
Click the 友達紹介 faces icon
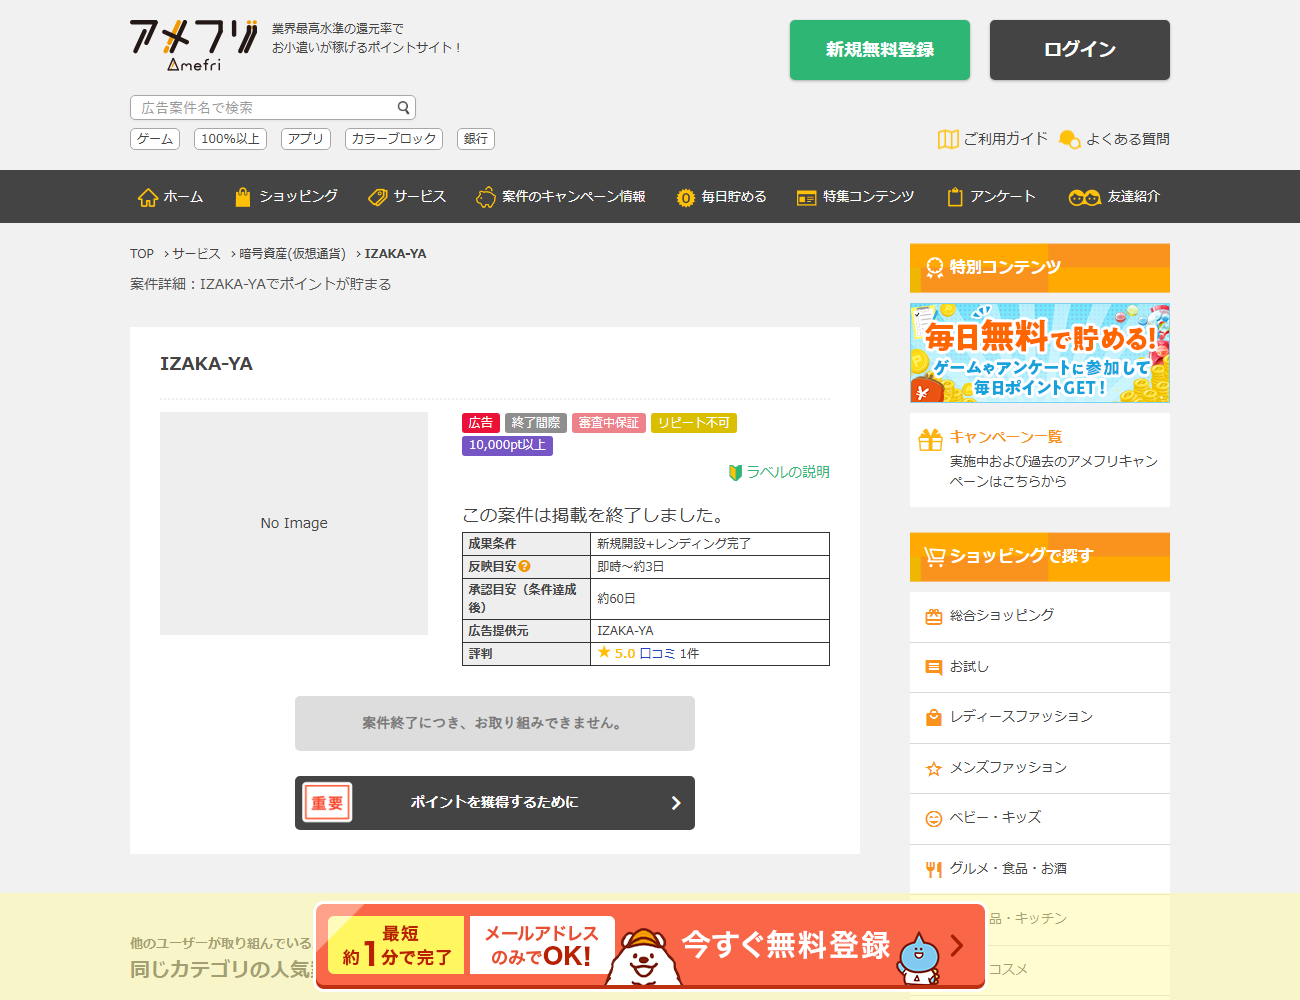tap(1084, 198)
